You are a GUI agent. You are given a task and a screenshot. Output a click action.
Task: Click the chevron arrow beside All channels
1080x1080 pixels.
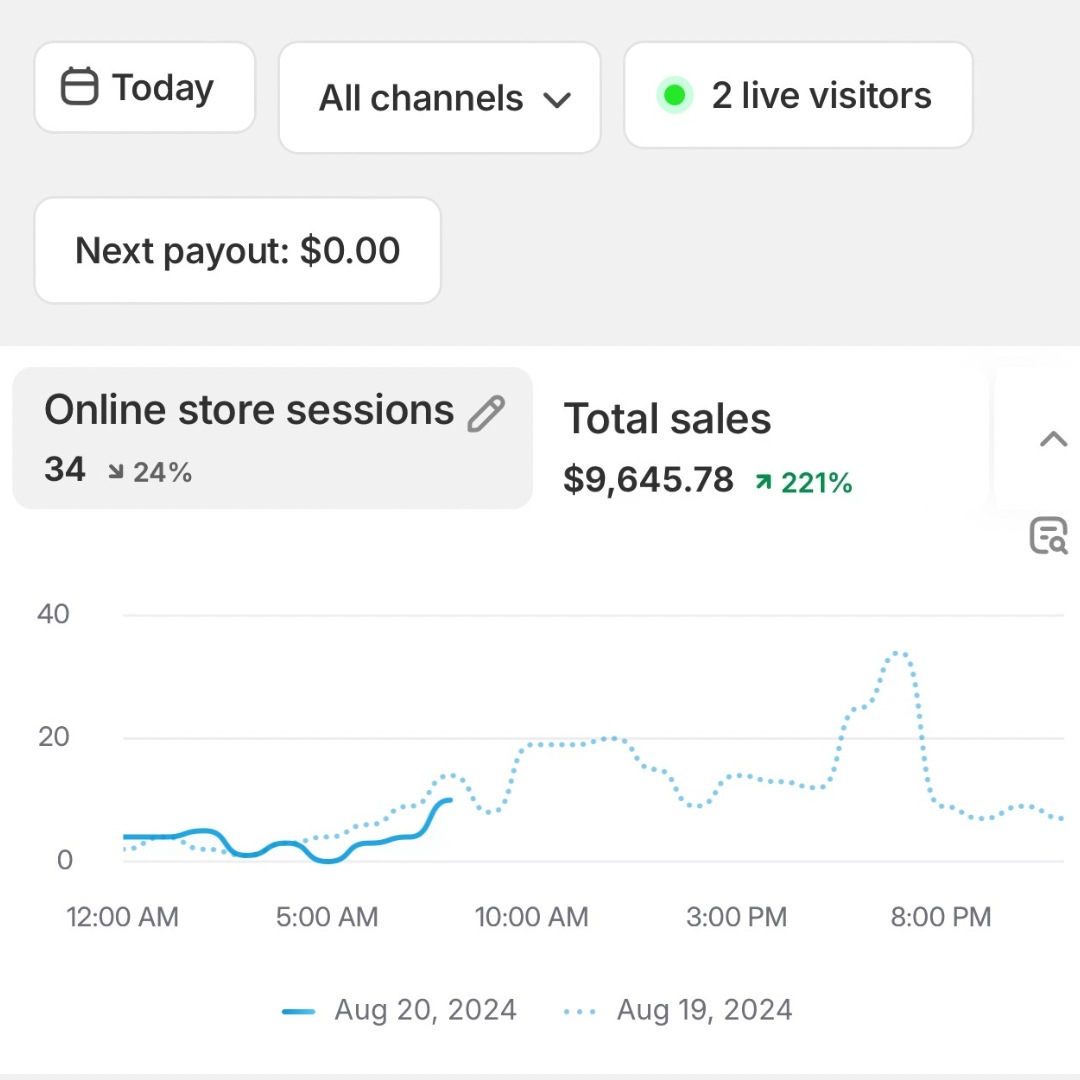[x=556, y=99]
